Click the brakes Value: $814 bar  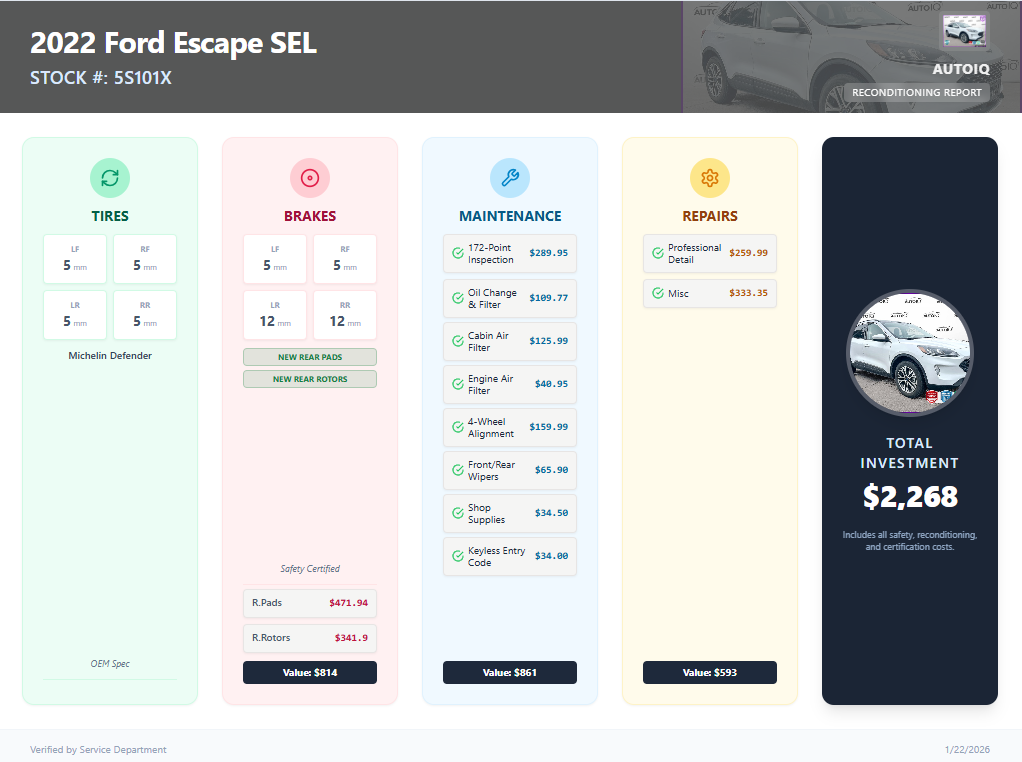[310, 672]
